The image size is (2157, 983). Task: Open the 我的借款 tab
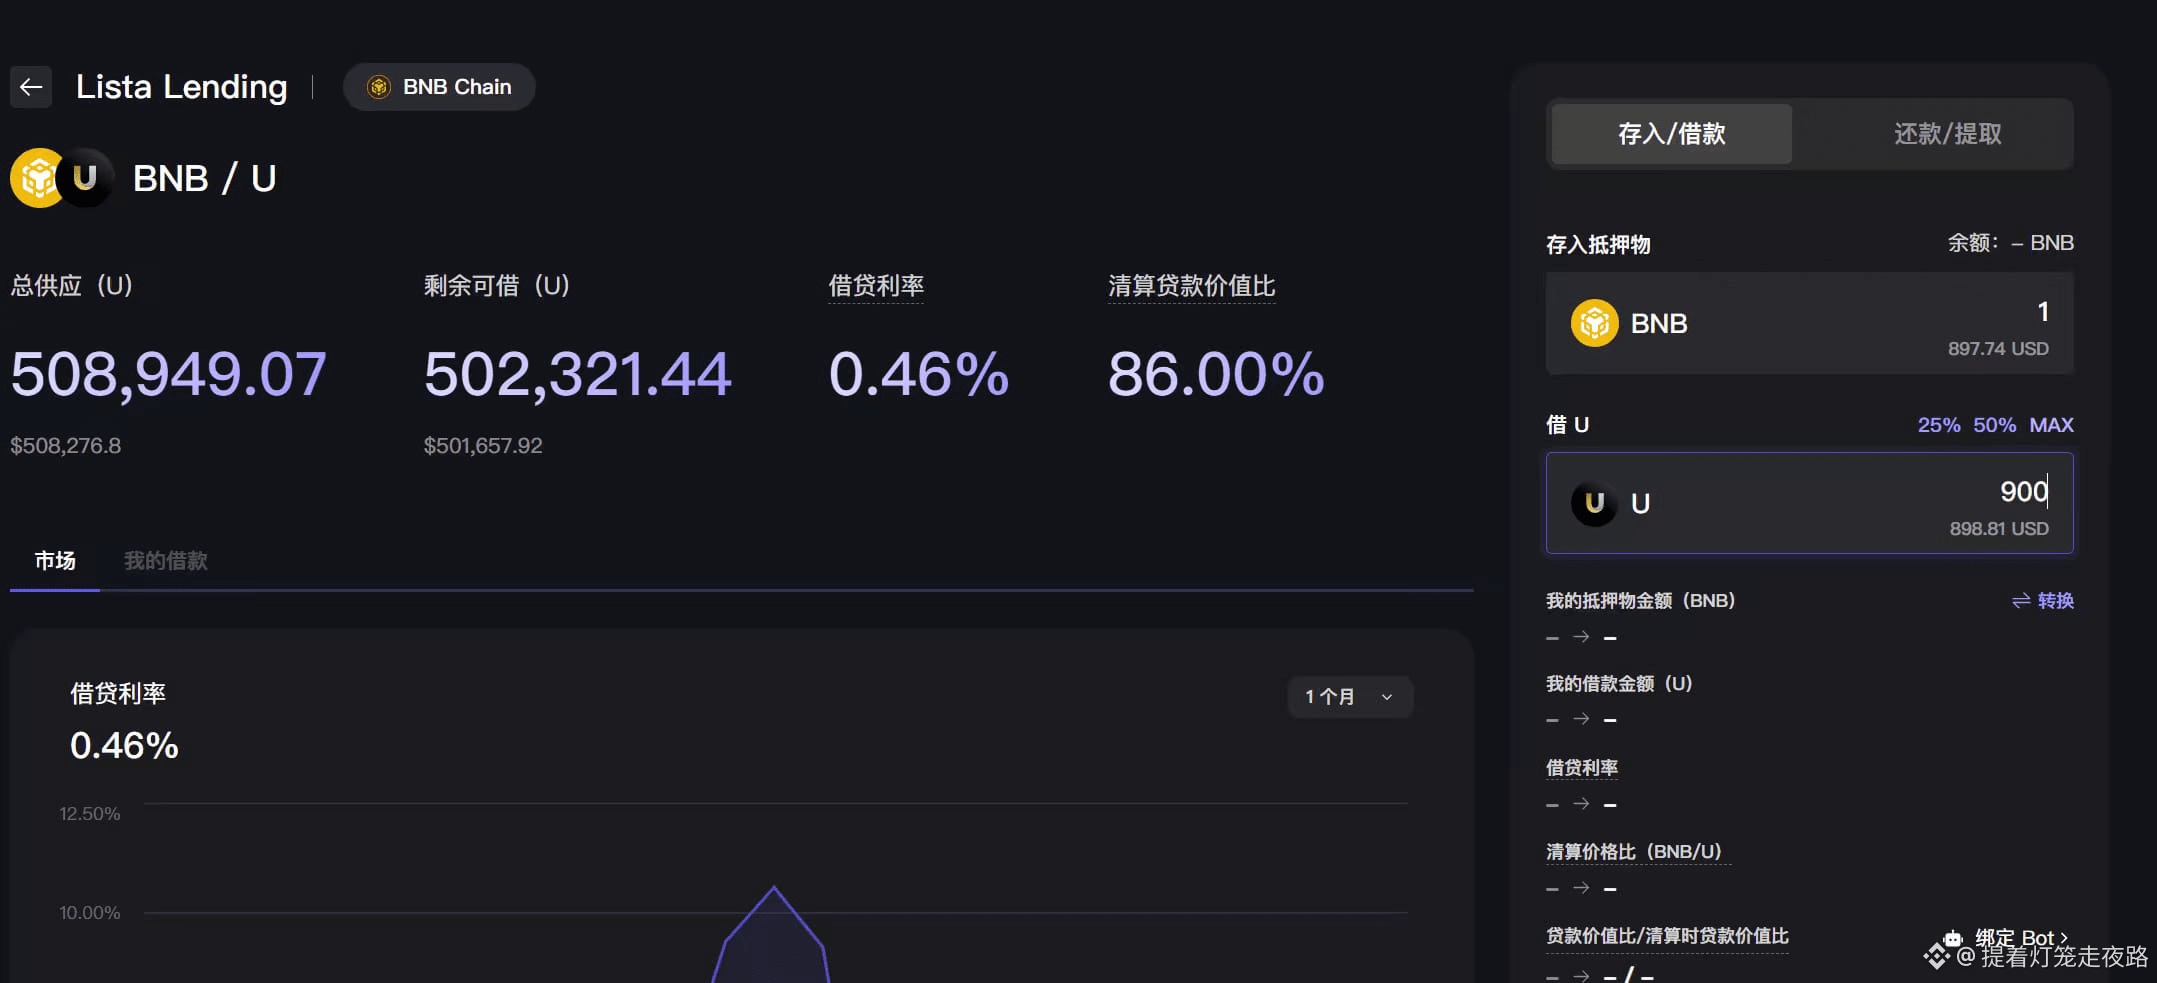pyautogui.click(x=163, y=560)
